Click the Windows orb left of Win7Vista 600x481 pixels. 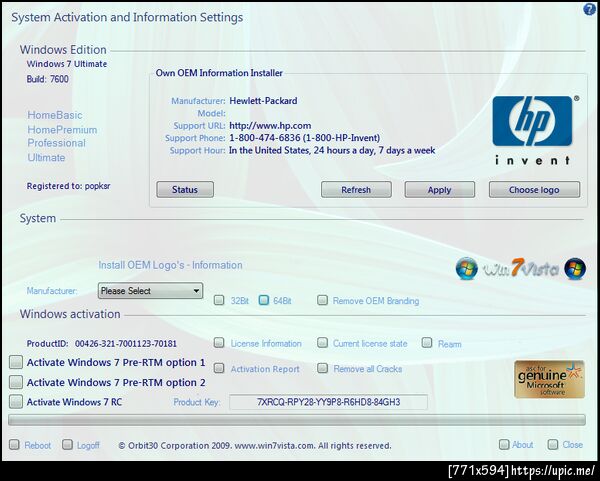(466, 268)
